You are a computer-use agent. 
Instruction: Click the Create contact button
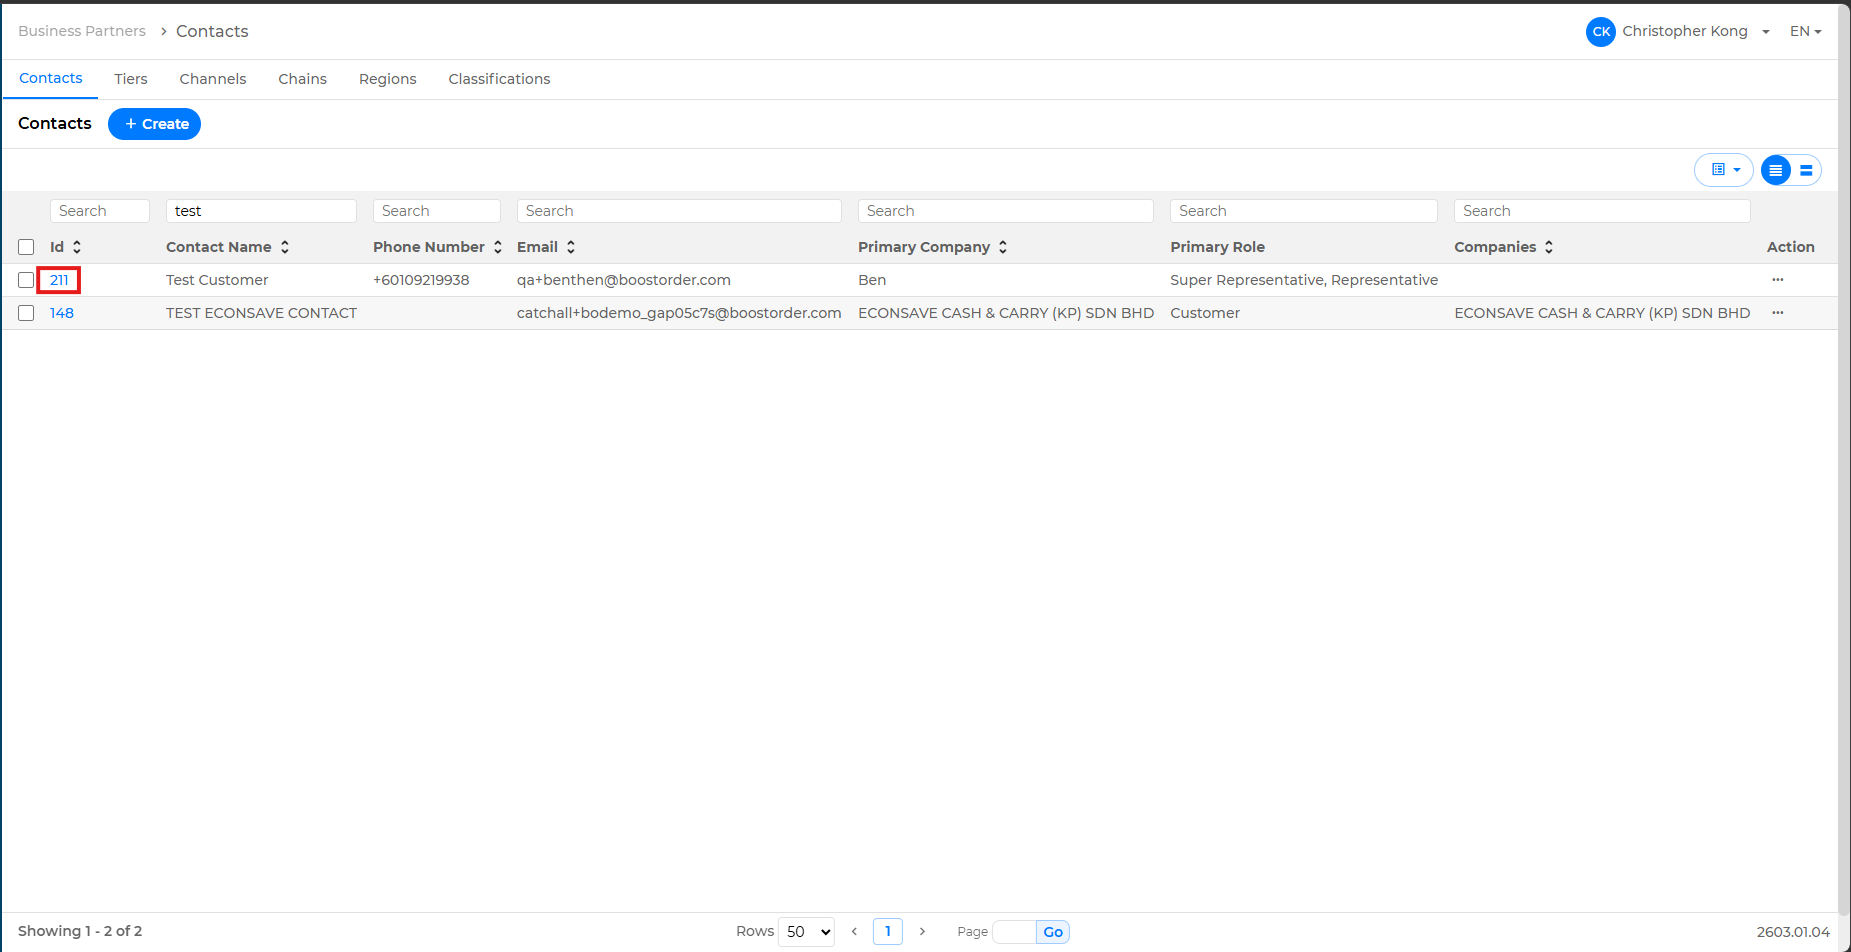(x=155, y=124)
